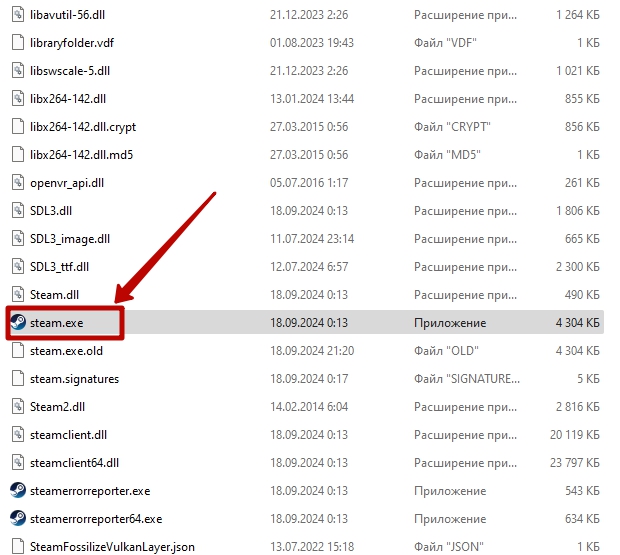The height and width of the screenshot is (555, 620).
Task: Select the file name libx264-142.dll.md5
Action: pyautogui.click(x=81, y=155)
